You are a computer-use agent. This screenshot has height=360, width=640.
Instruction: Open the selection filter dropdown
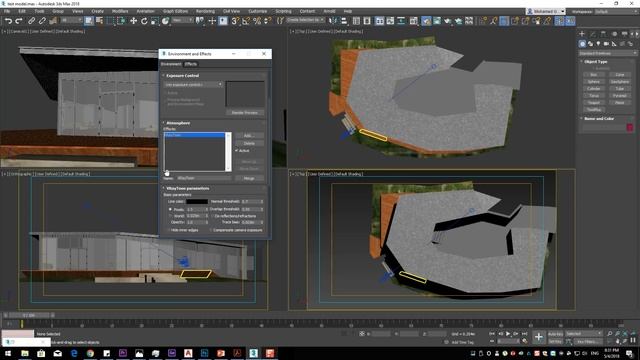tap(71, 20)
